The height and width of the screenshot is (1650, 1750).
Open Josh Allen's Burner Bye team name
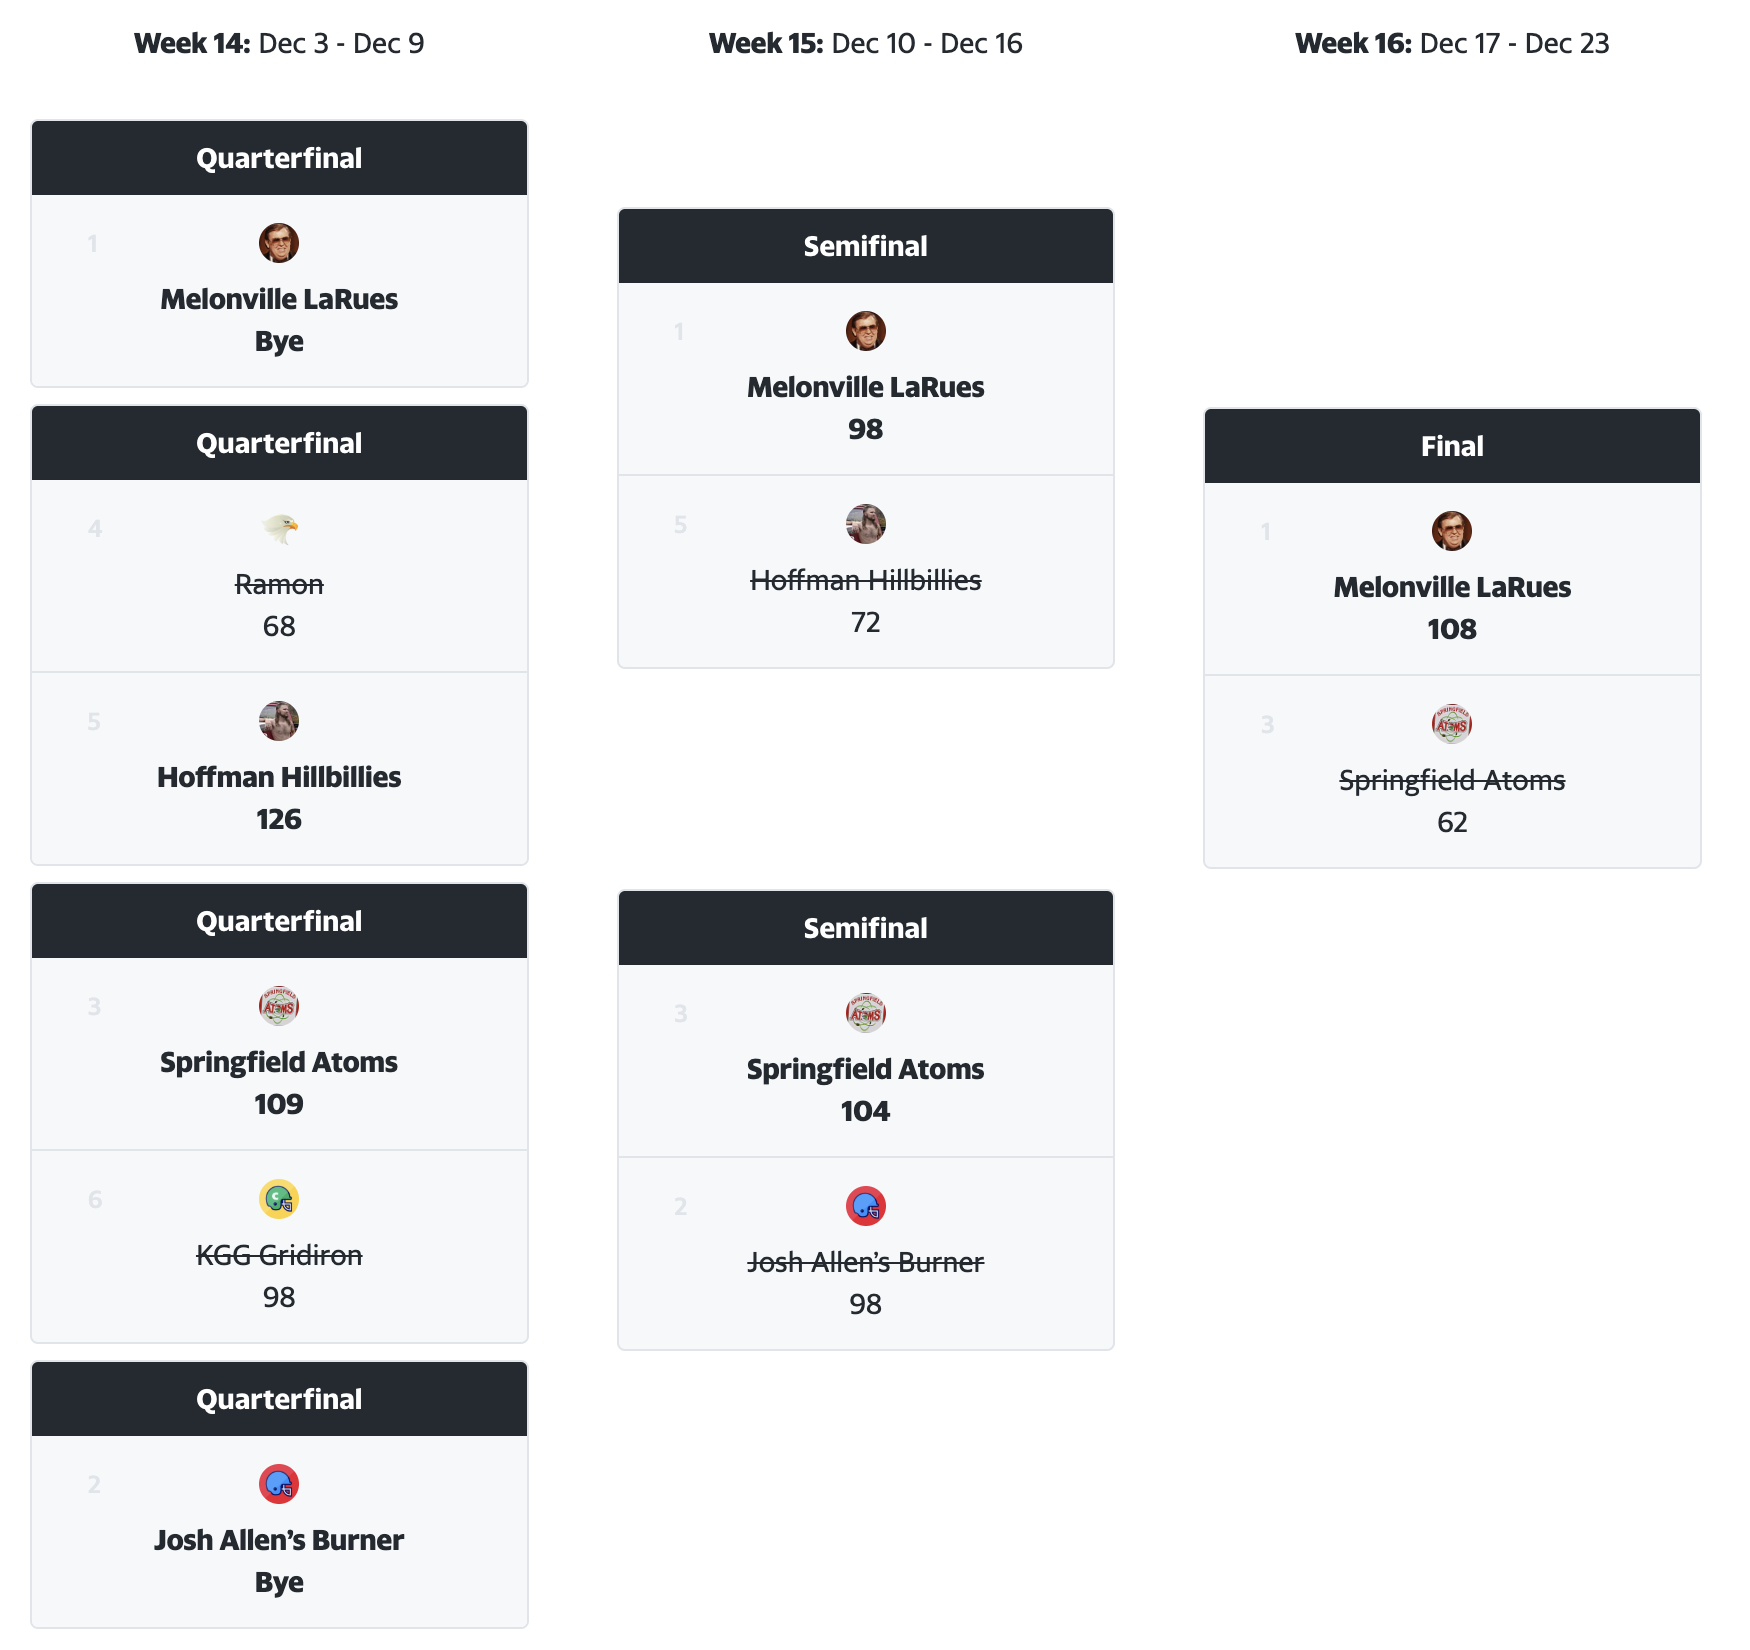[x=279, y=1540]
